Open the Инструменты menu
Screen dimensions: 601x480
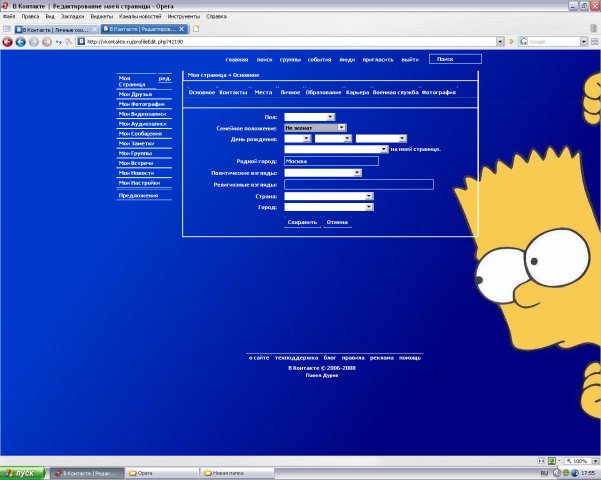pyautogui.click(x=184, y=16)
